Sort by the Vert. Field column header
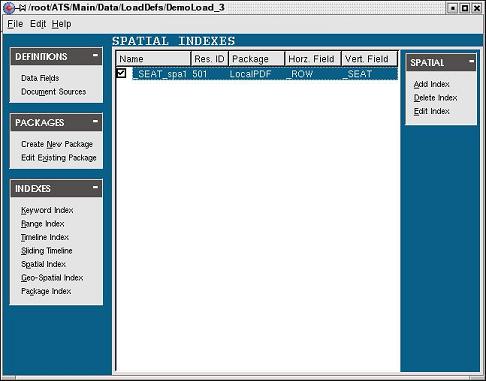Image resolution: width=486 pixels, height=381 pixels. (370, 59)
